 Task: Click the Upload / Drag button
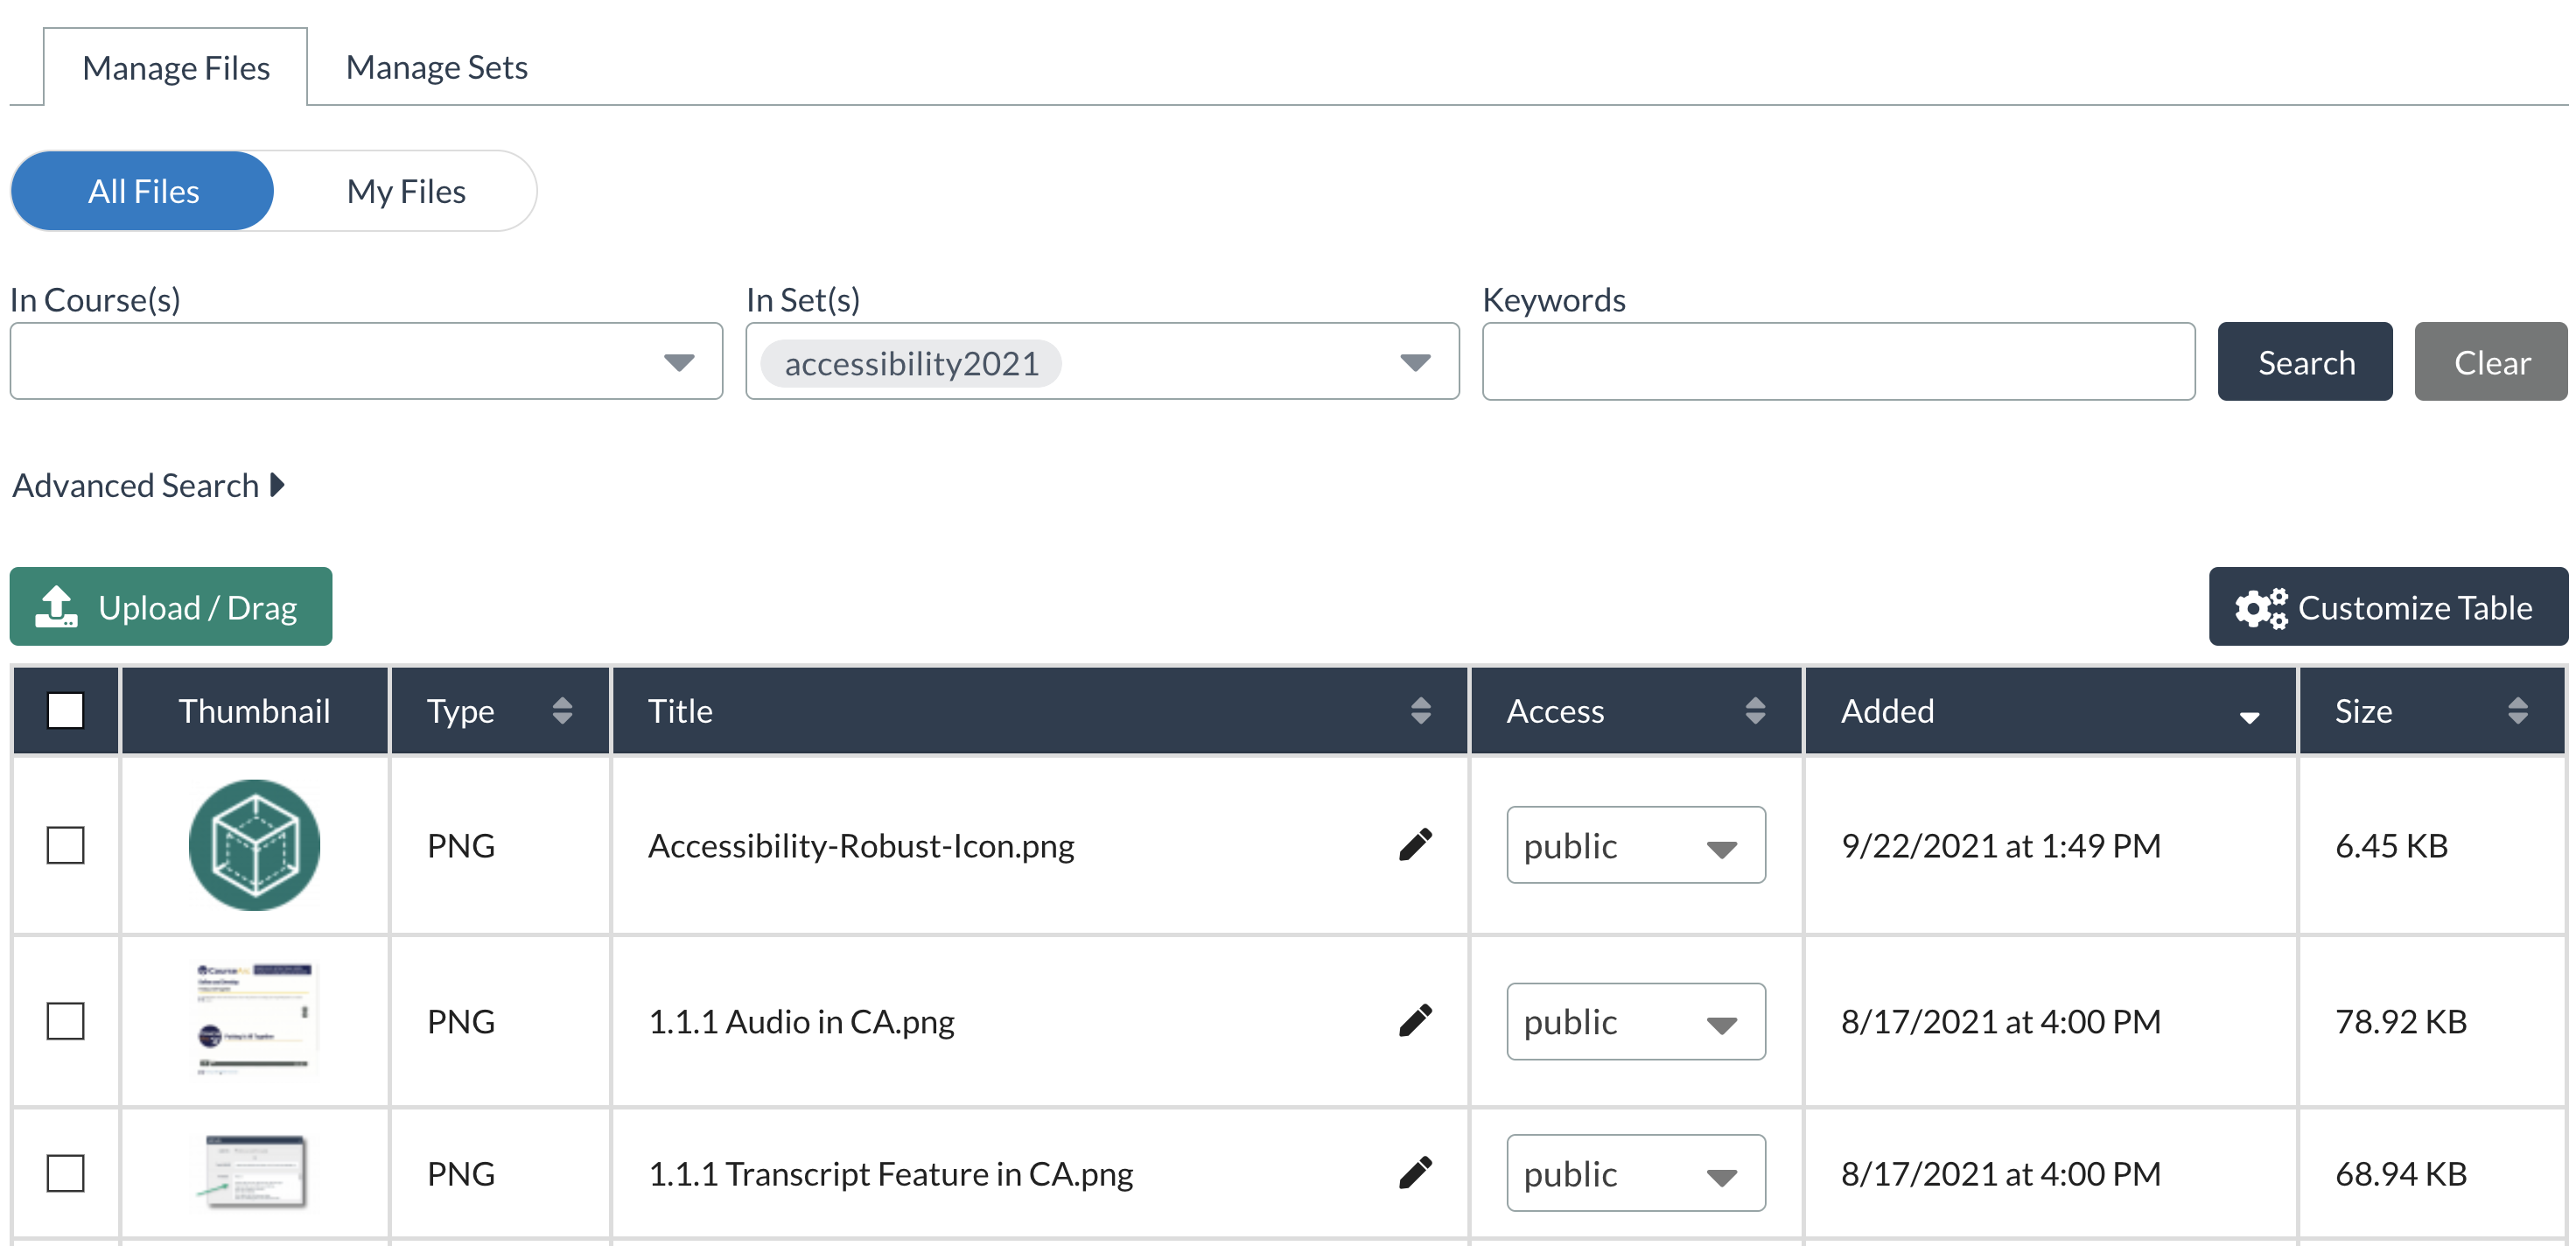[x=171, y=607]
